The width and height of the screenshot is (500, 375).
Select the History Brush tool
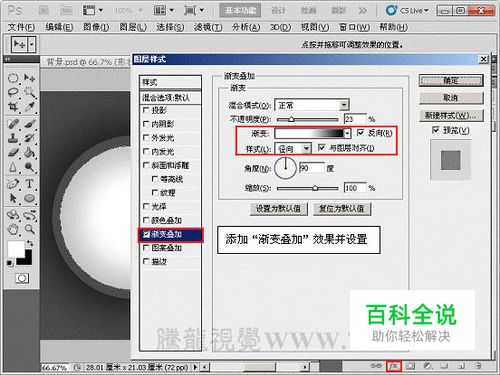29,138
